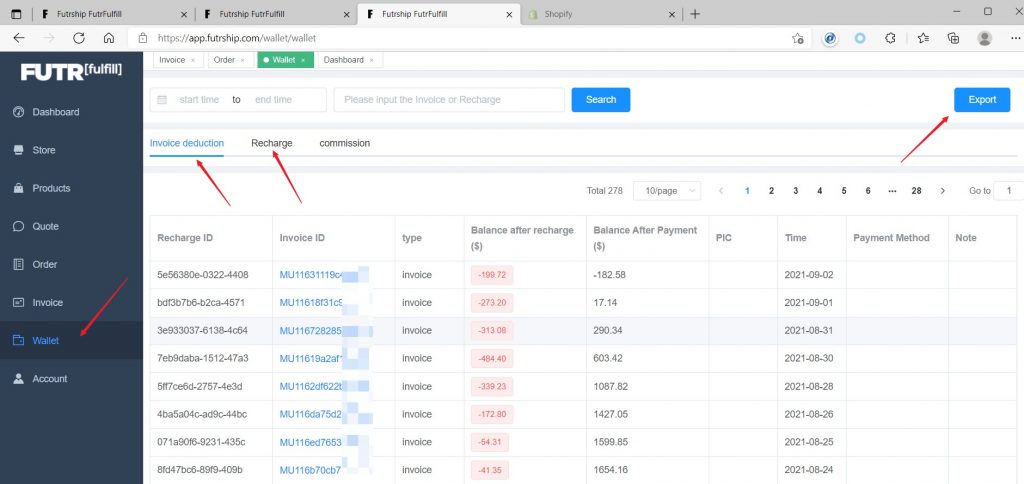Open browser collections icon

[x=953, y=38]
